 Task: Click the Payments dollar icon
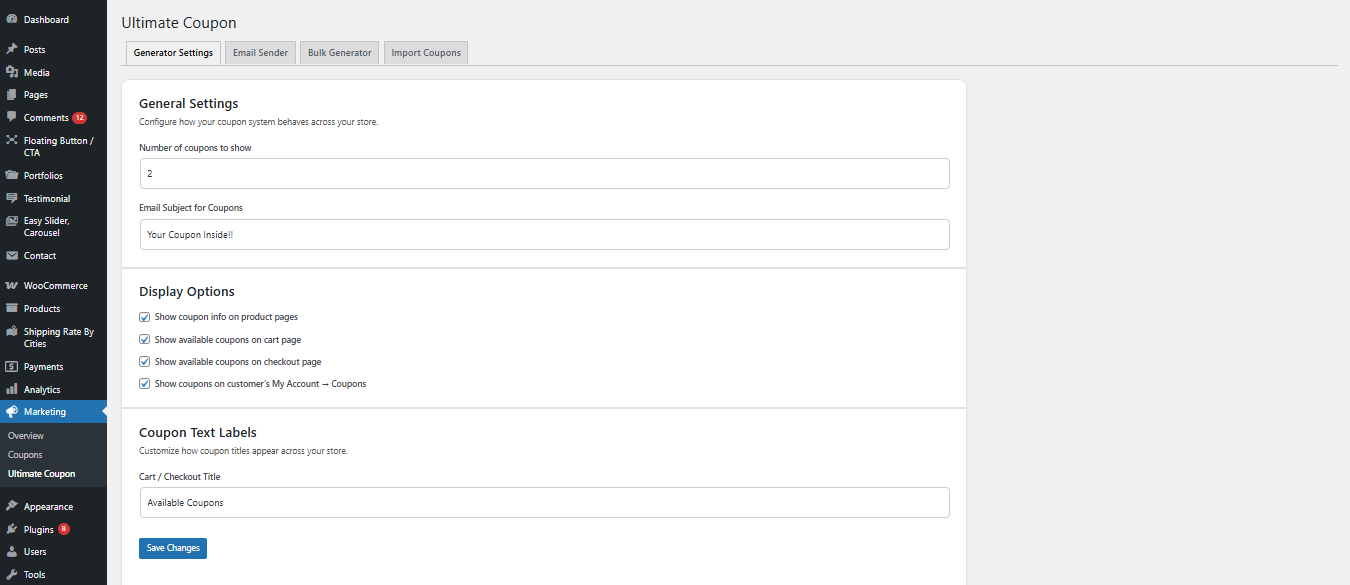tap(12, 367)
